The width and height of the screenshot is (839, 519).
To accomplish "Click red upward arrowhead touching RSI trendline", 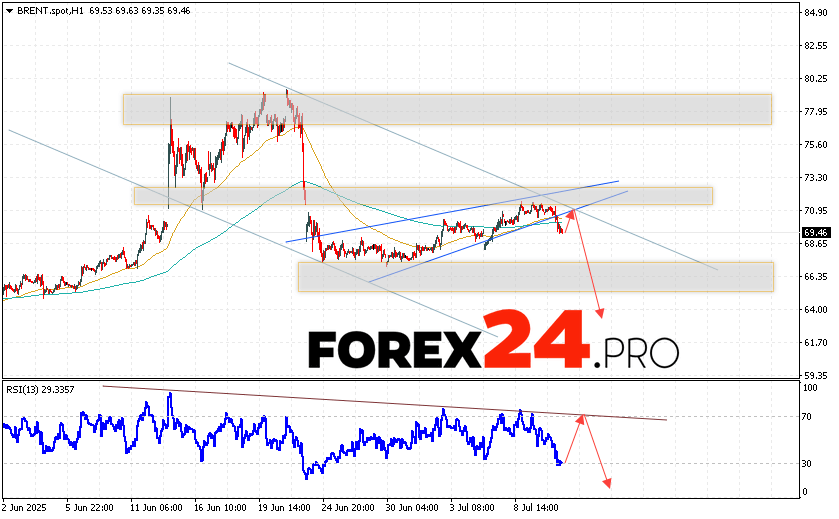I will coord(581,417).
